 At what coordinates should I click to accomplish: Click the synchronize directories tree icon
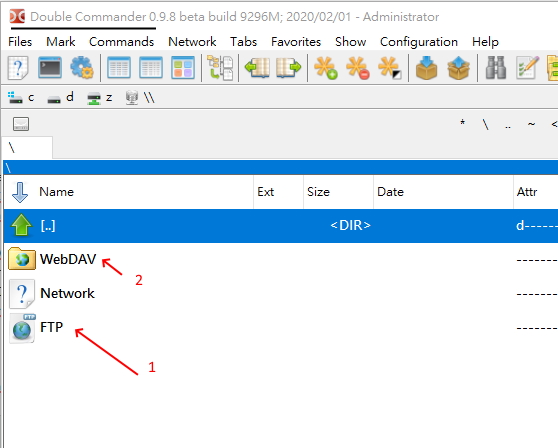(220, 68)
